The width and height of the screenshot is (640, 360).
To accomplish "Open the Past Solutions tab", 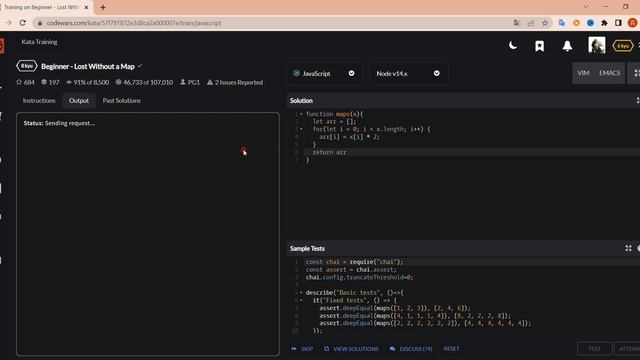I will [x=122, y=100].
